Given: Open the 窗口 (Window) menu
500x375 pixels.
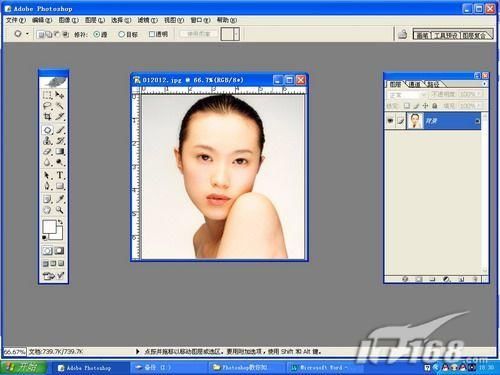Looking at the screenshot, I should (200, 20).
